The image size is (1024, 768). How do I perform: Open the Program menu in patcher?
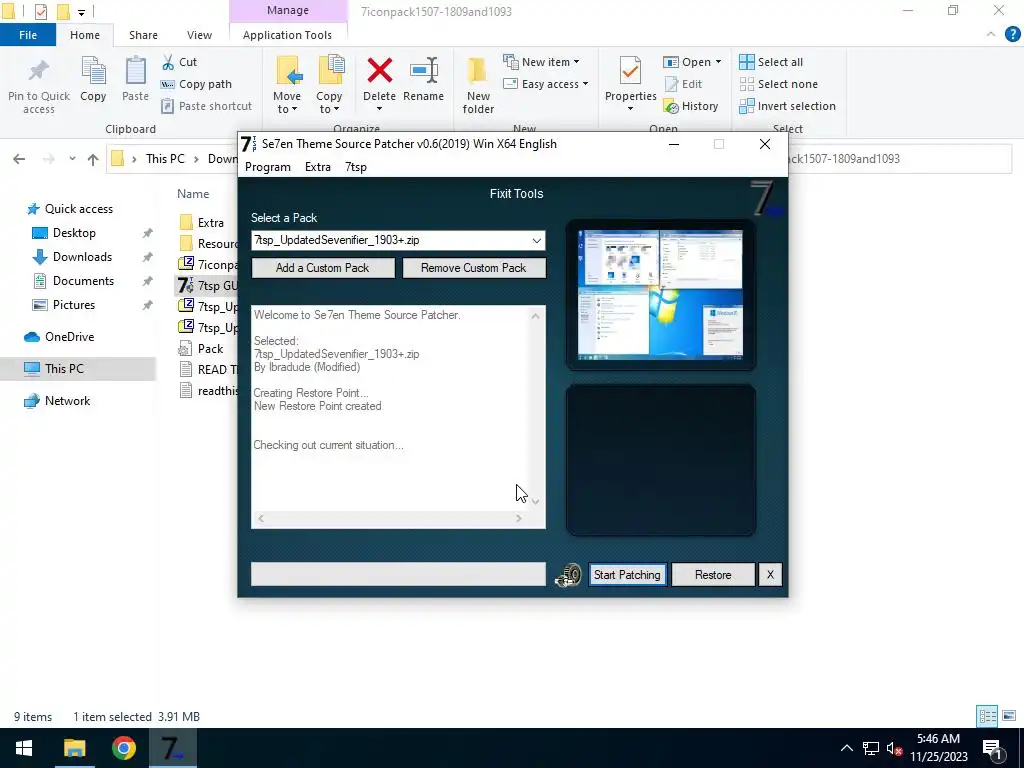point(268,167)
